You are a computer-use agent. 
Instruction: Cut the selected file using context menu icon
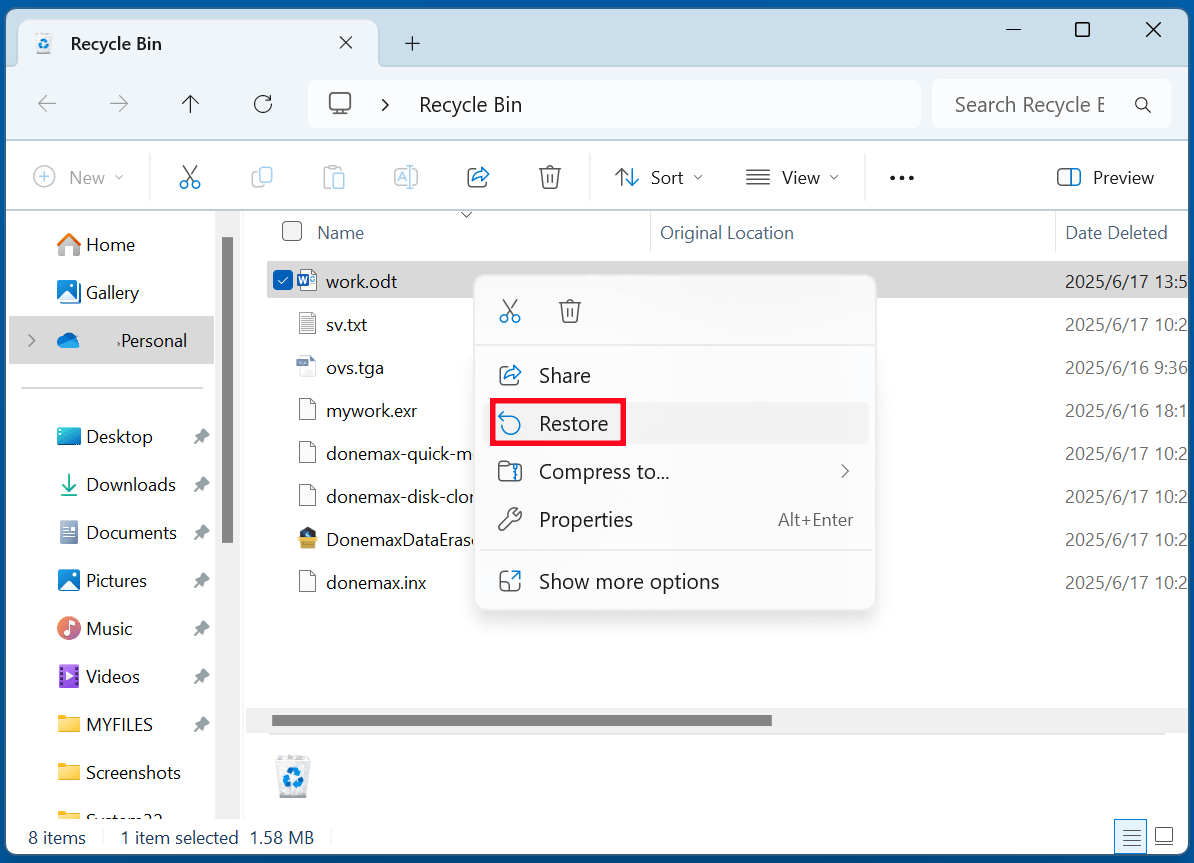point(510,310)
